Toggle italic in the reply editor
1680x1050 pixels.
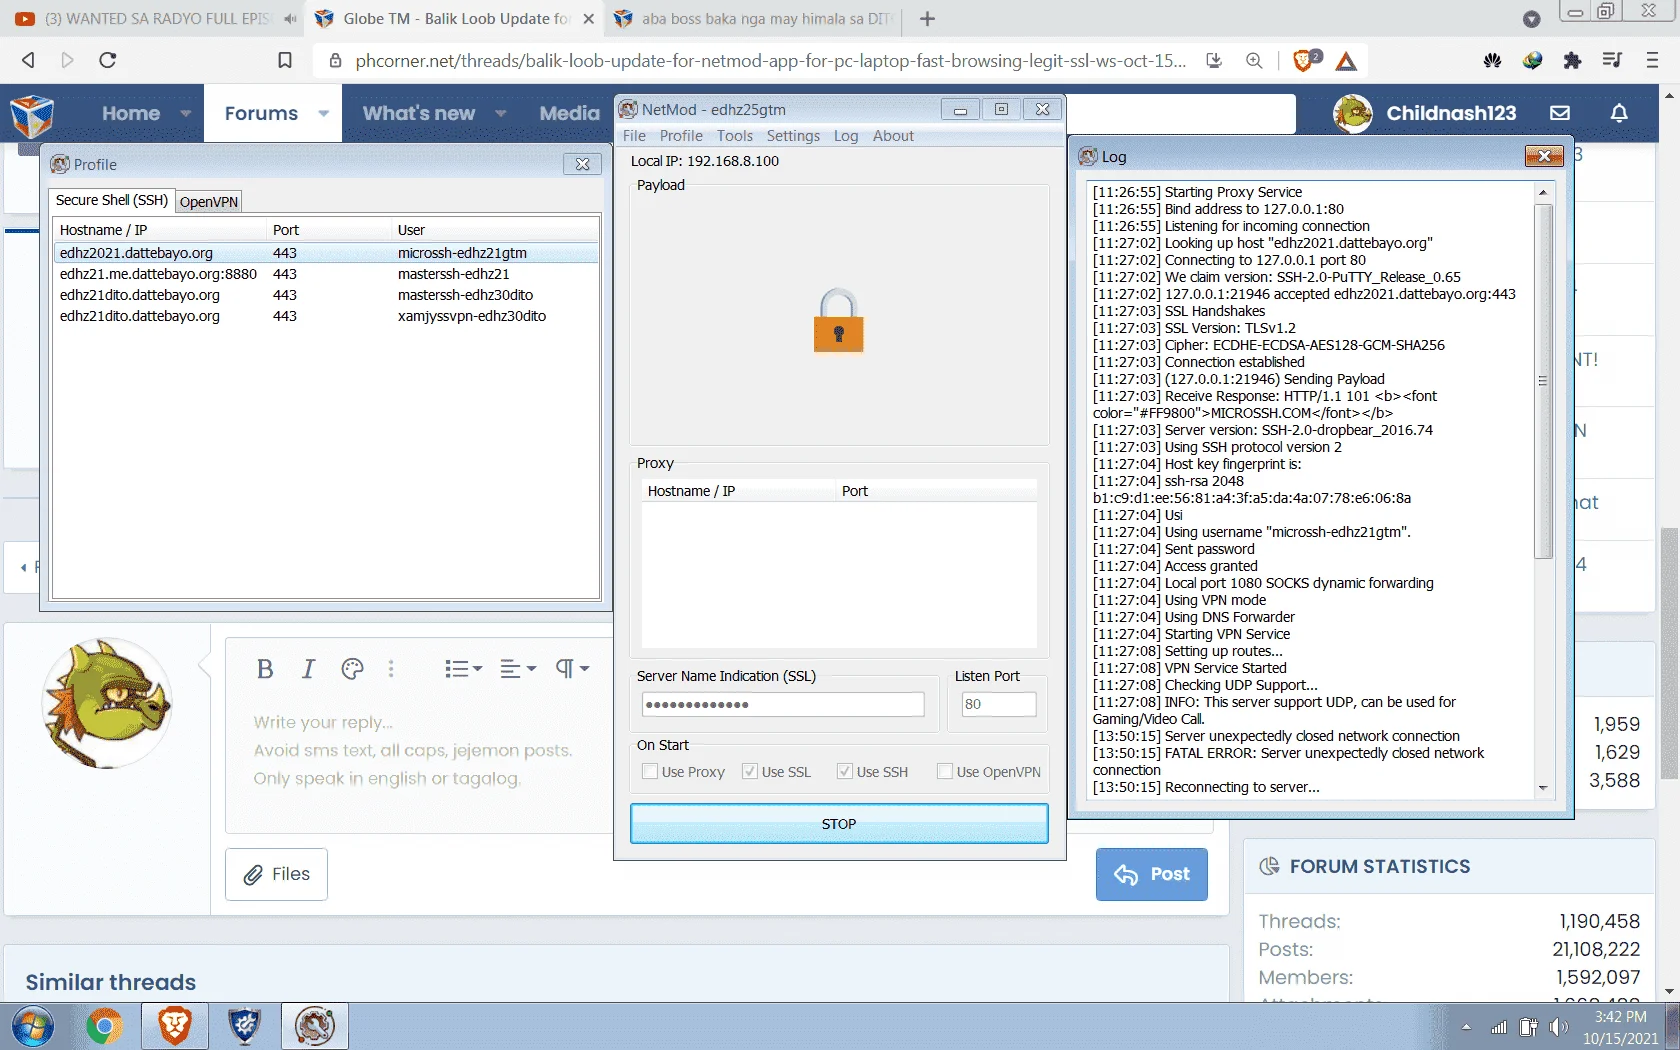pos(309,669)
